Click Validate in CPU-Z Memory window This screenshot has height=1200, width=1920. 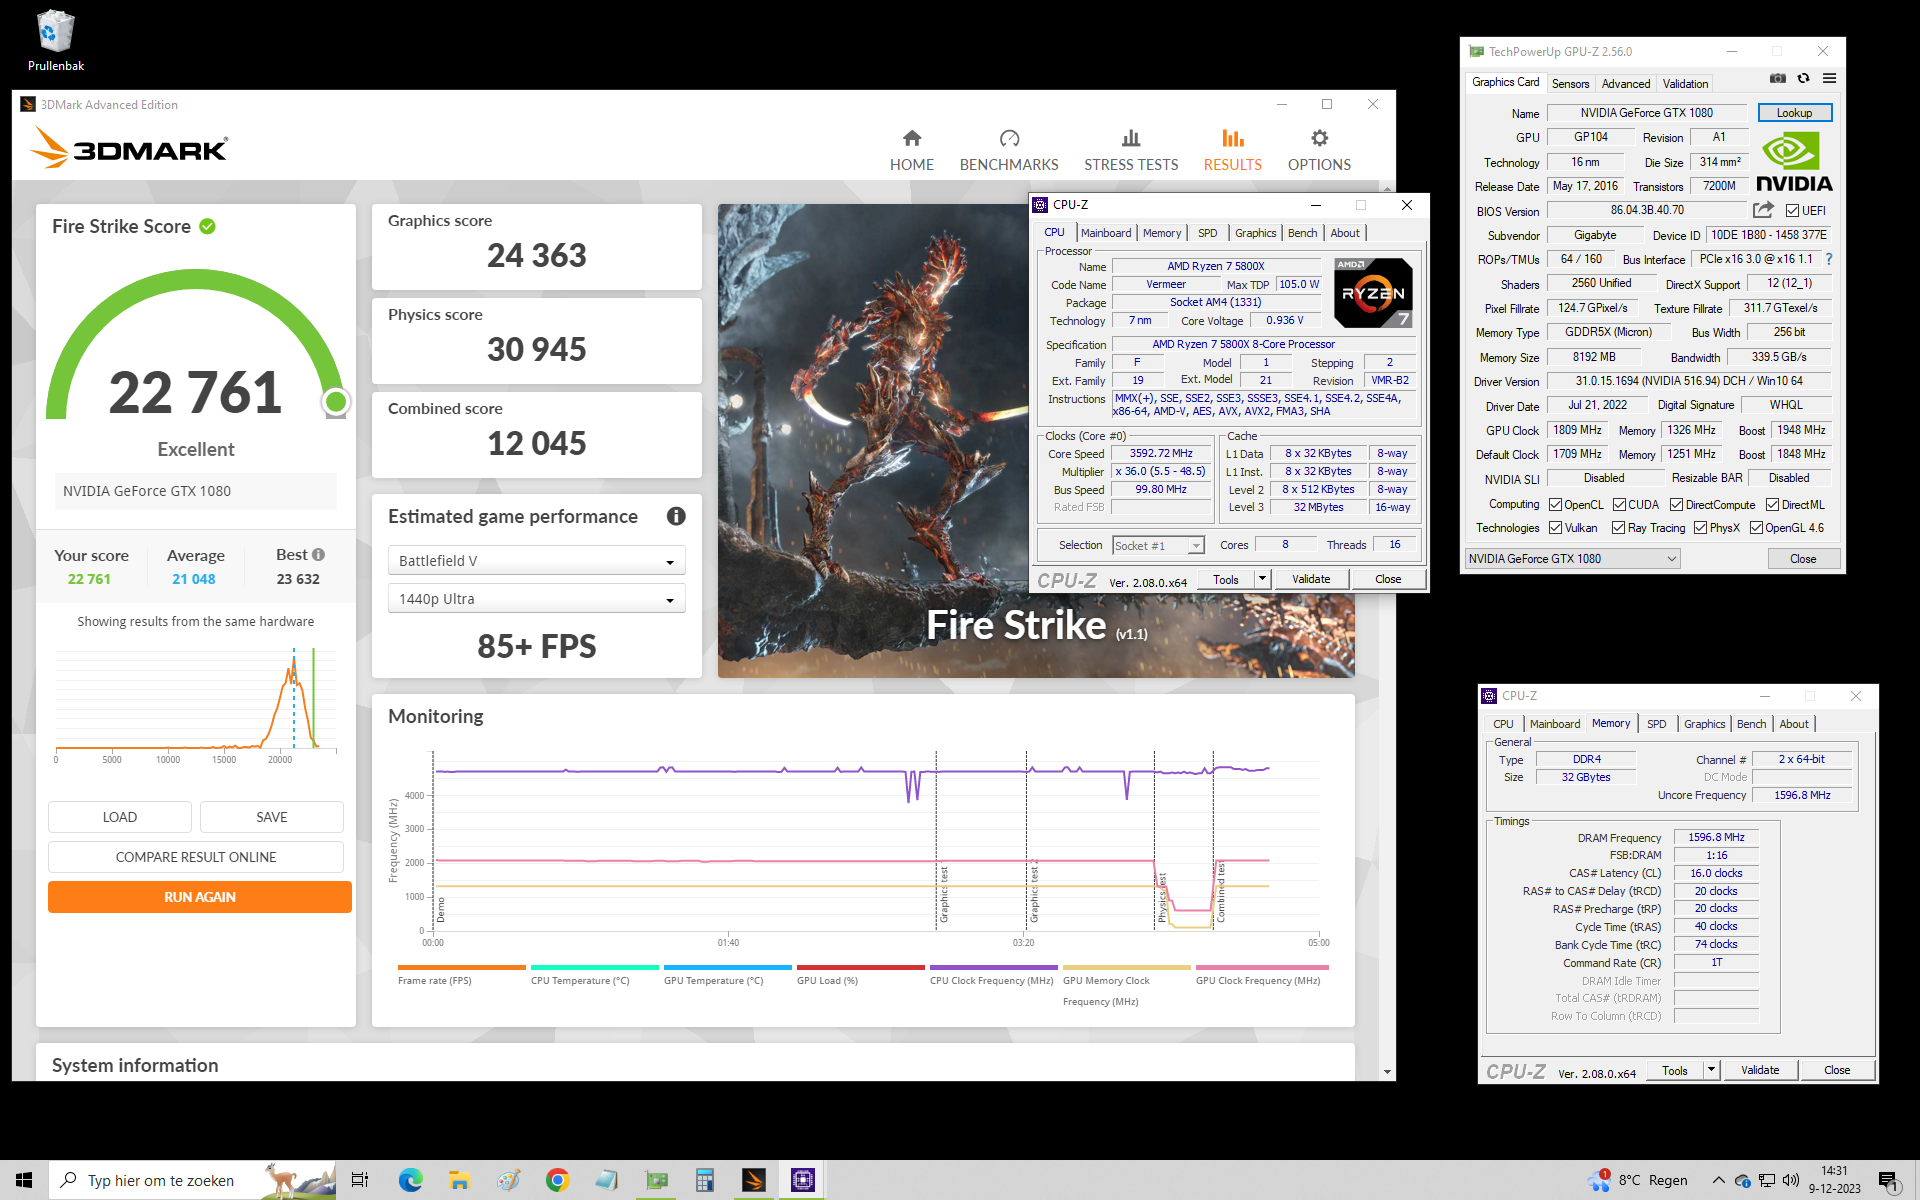point(1760,1069)
